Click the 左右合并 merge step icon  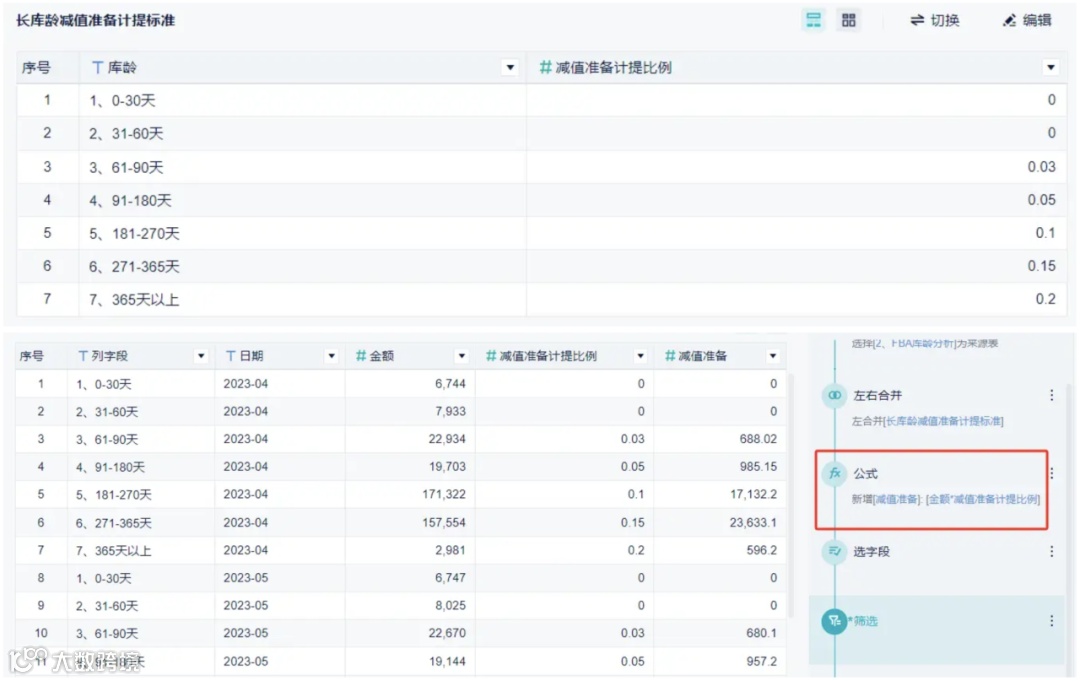point(834,395)
